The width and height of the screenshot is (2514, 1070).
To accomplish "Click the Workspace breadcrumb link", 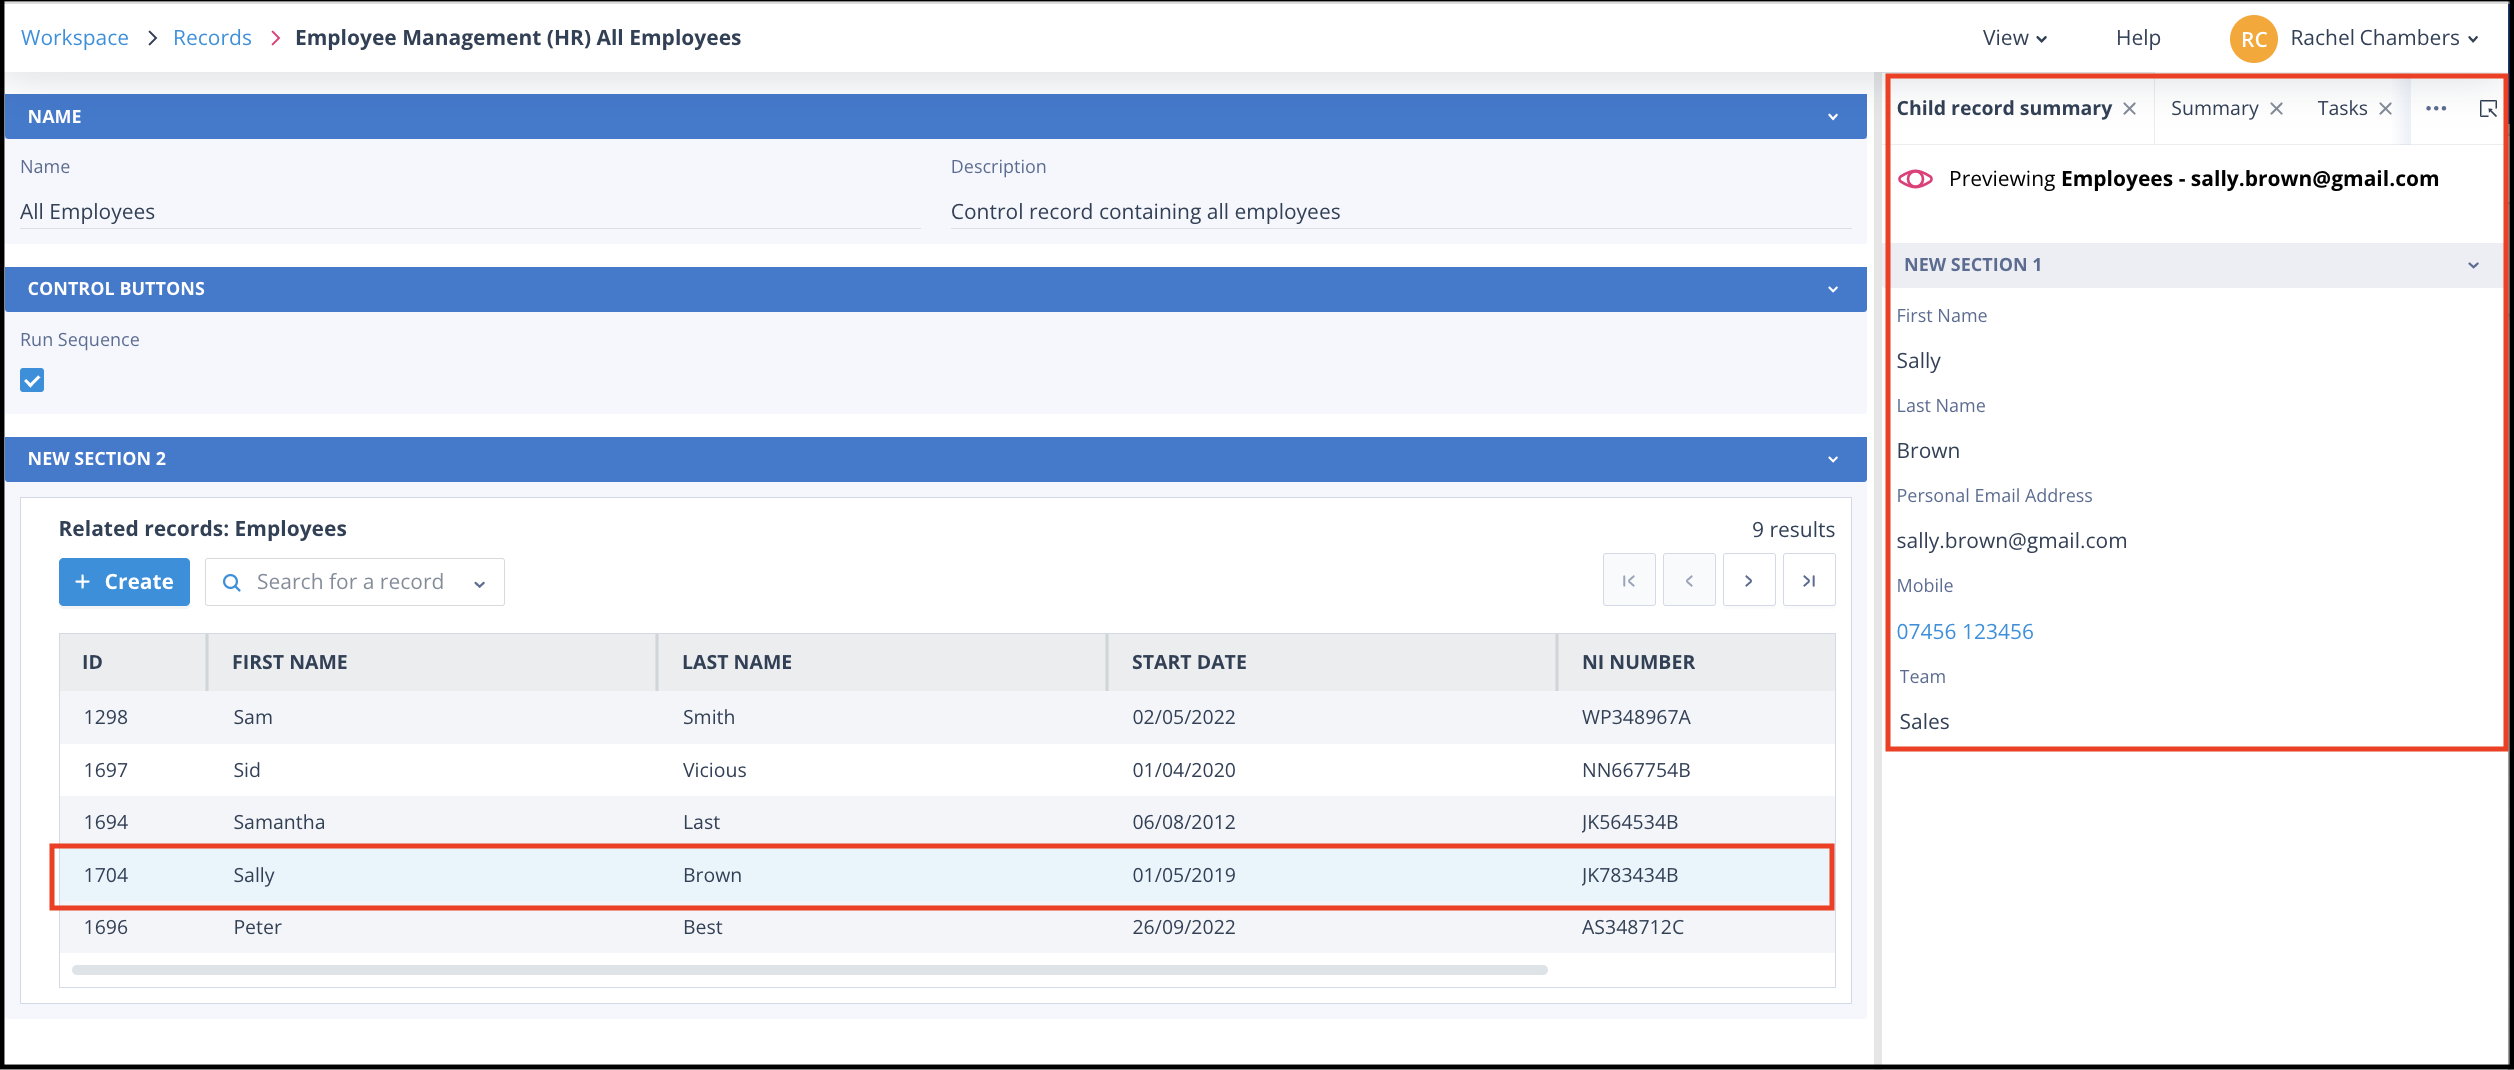I will click(x=75, y=38).
